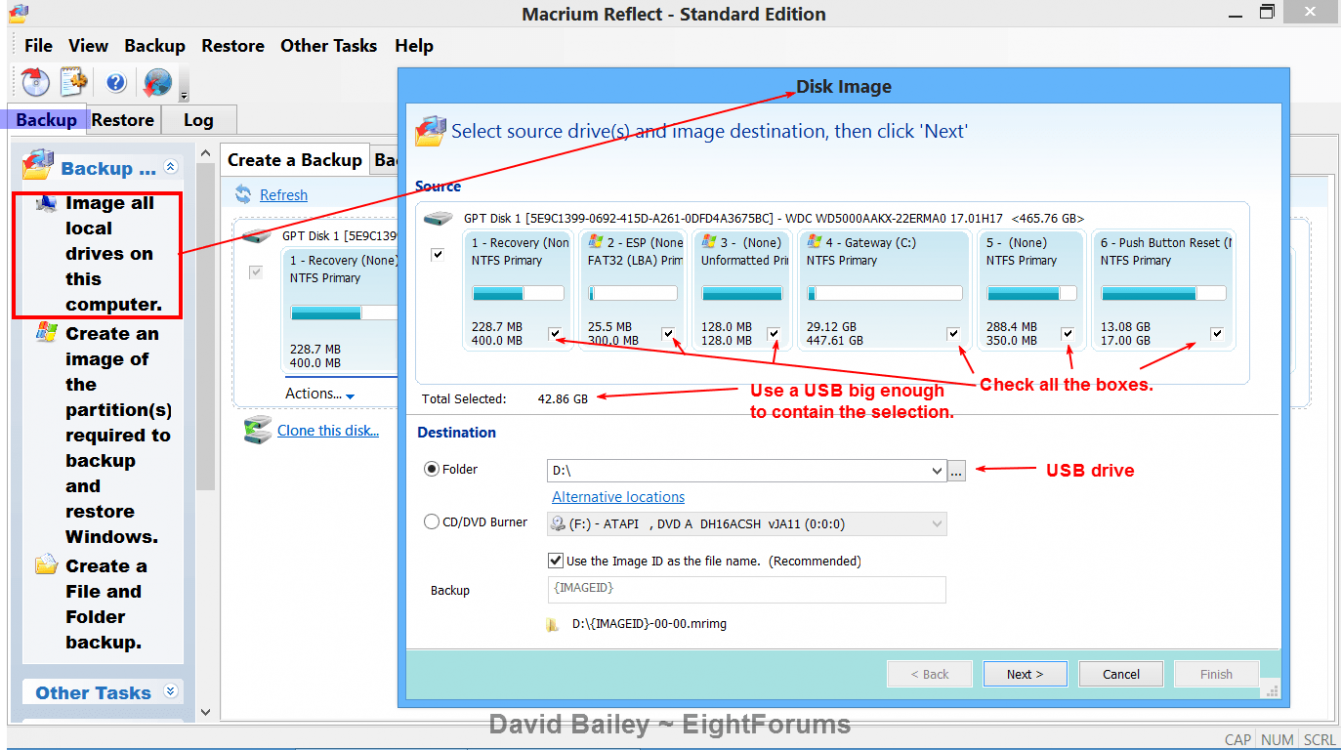Viewport: 1341px width, 750px height.
Task: Click the File and Folder backup icon
Action: tap(46, 565)
